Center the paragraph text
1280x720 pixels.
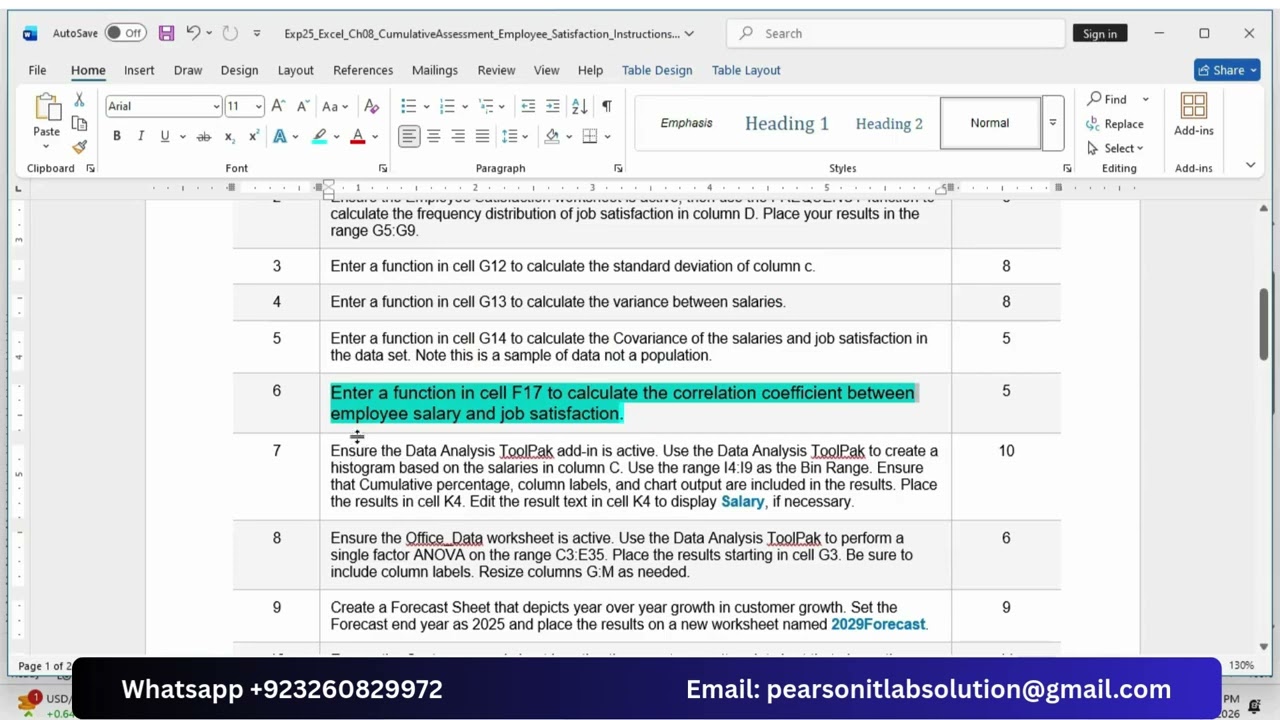434,136
